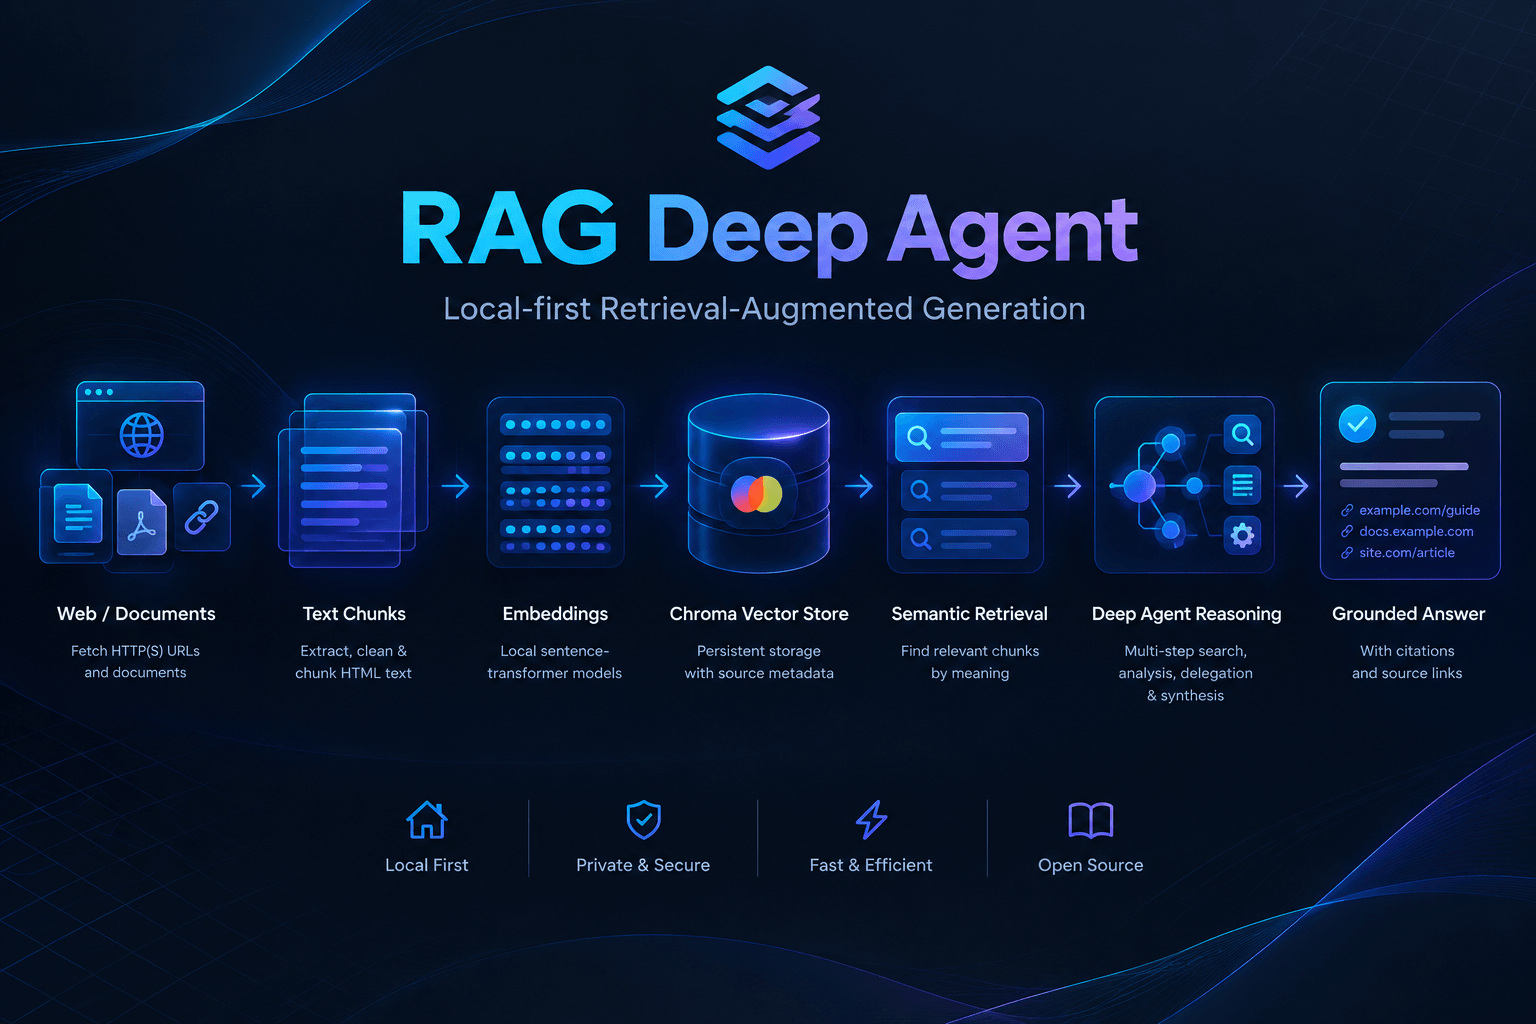Select the "Text Chunks" stage label
The height and width of the screenshot is (1024, 1536).
click(x=354, y=614)
